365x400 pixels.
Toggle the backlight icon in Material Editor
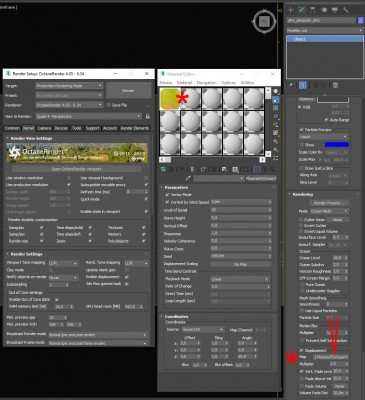click(x=276, y=100)
